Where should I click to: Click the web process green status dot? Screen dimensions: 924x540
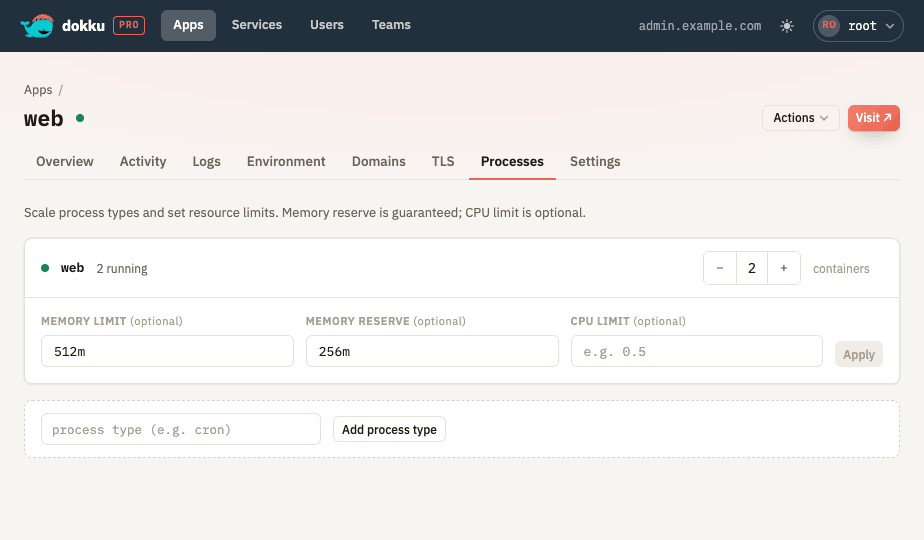tap(45, 268)
